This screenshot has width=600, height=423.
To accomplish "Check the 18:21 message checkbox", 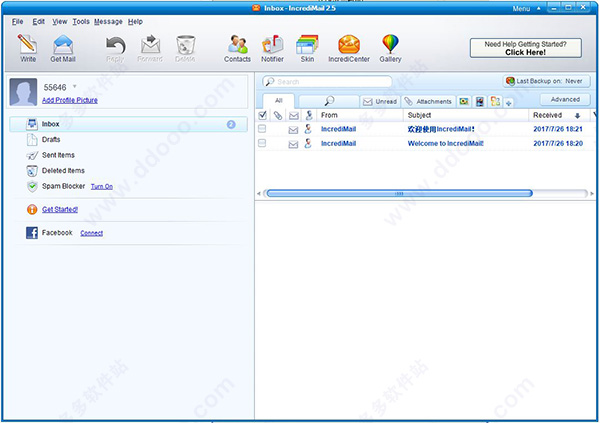I will point(262,129).
